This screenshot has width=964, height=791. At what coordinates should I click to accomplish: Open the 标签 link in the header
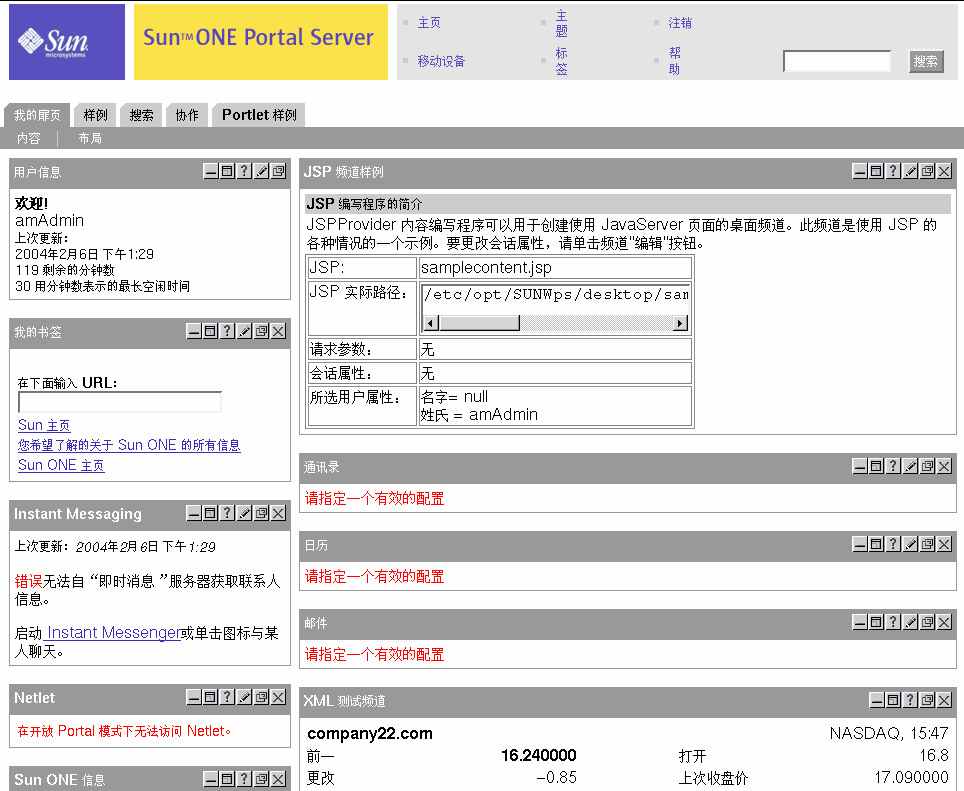(561, 61)
